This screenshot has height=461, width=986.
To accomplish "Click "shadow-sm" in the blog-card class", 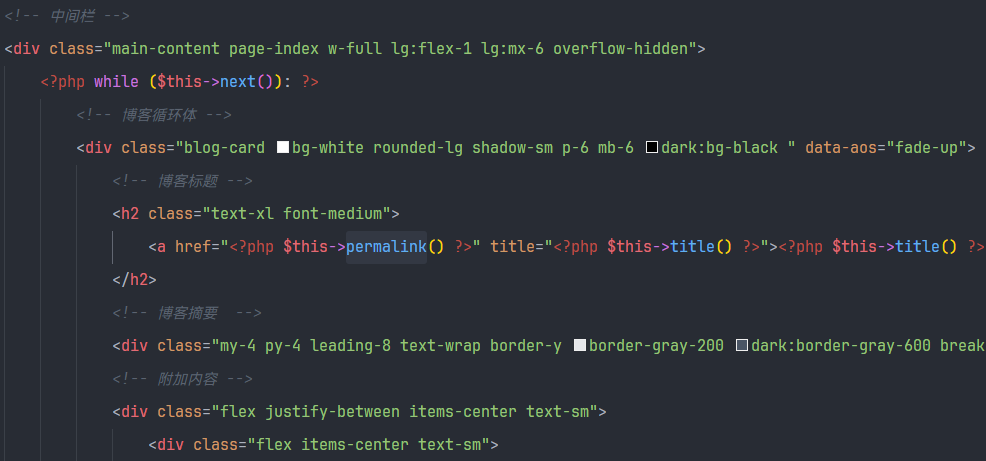I will 512,148.
